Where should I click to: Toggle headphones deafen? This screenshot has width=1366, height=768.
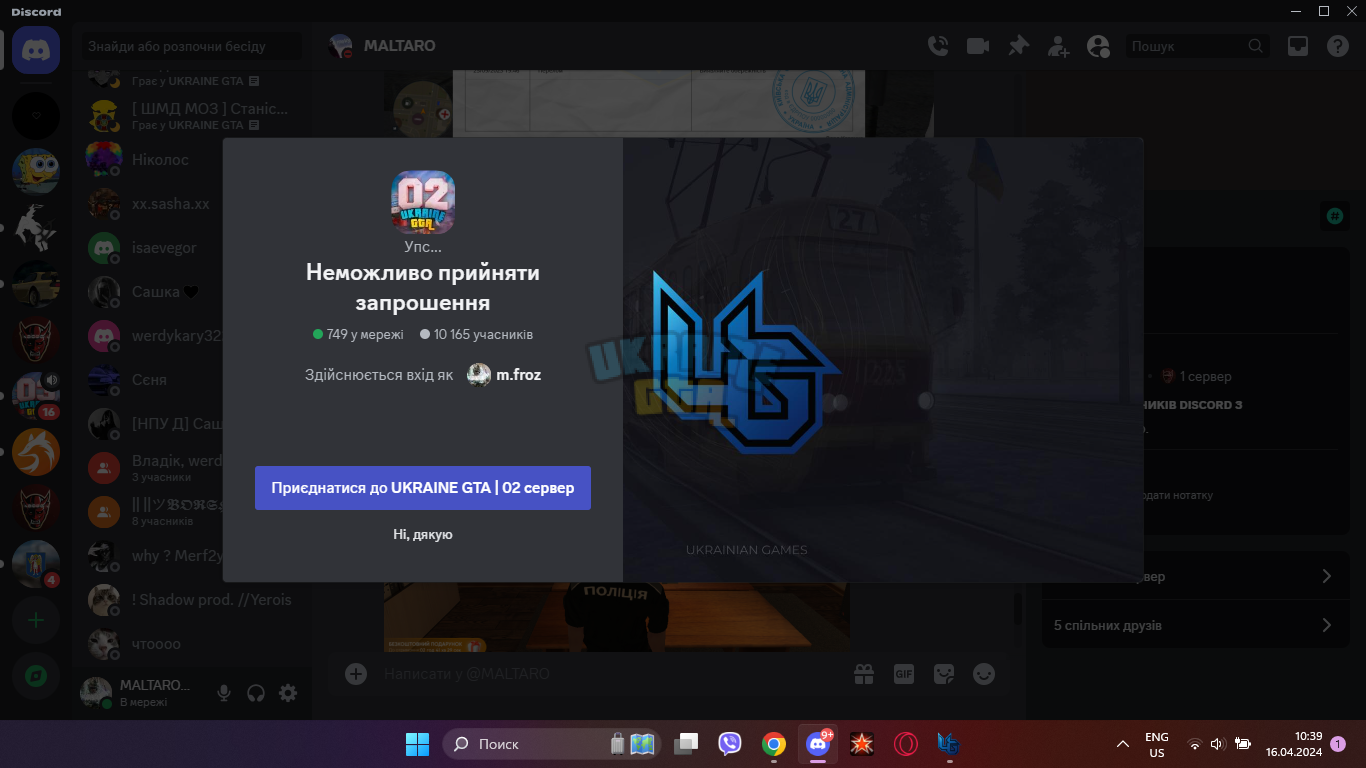pyautogui.click(x=256, y=693)
